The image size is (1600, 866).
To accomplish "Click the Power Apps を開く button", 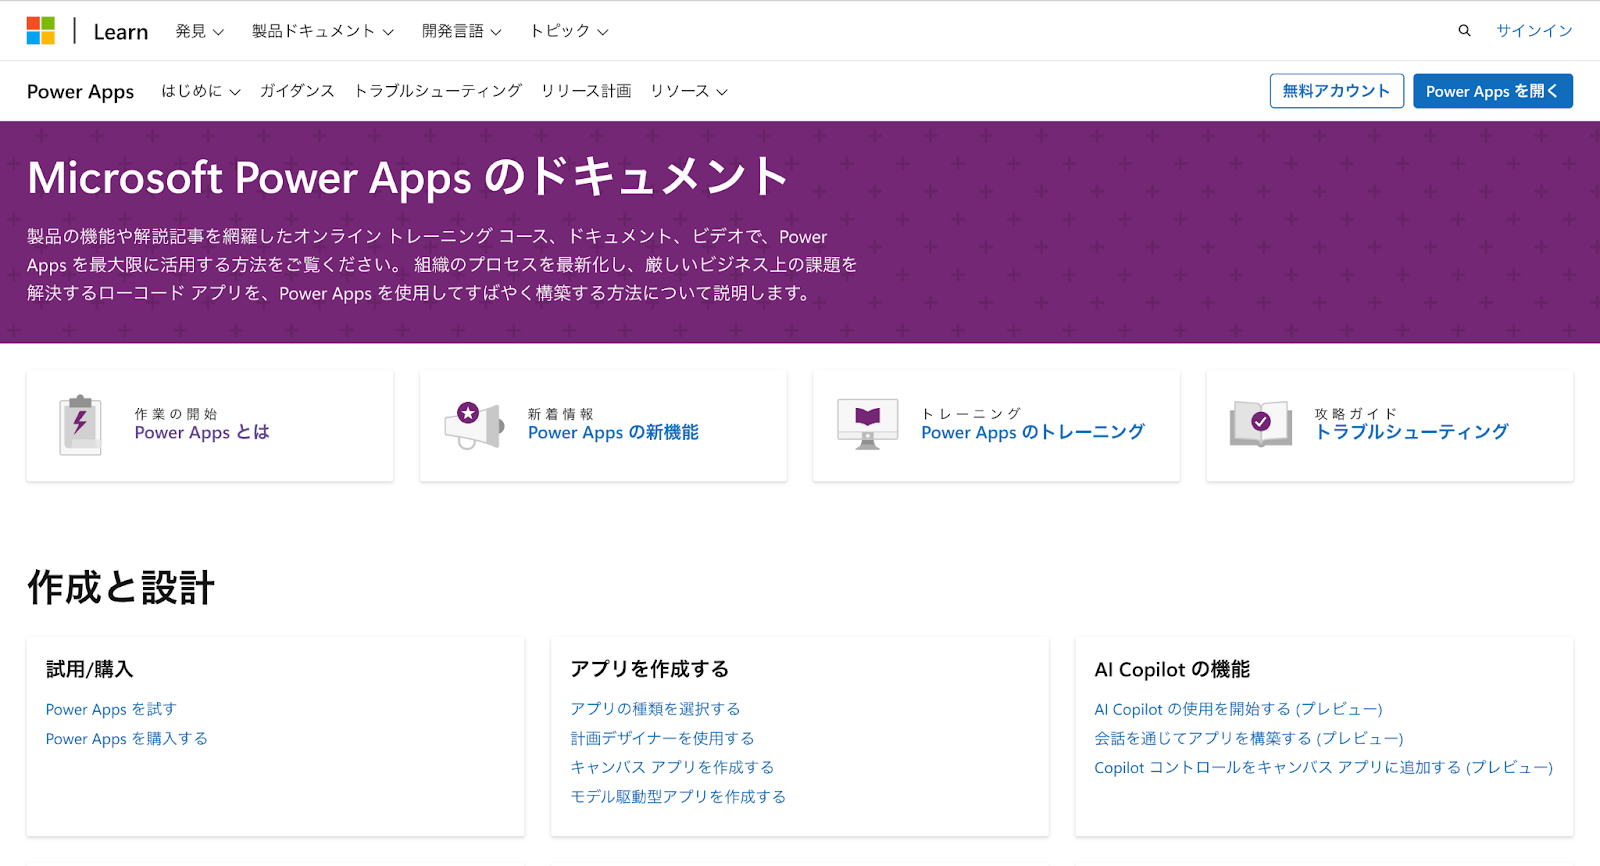I will coord(1493,91).
